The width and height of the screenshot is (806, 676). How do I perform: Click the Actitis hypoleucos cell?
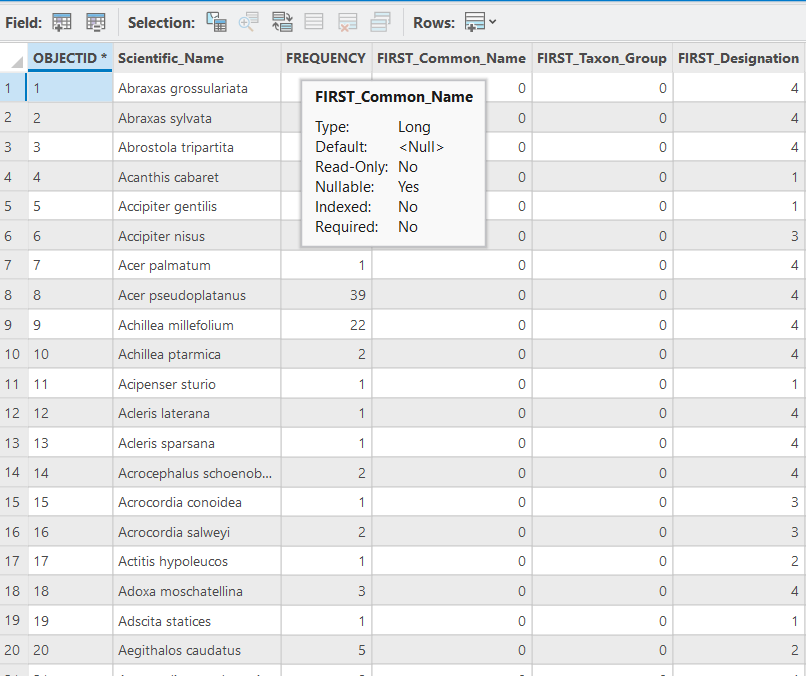tap(197, 562)
